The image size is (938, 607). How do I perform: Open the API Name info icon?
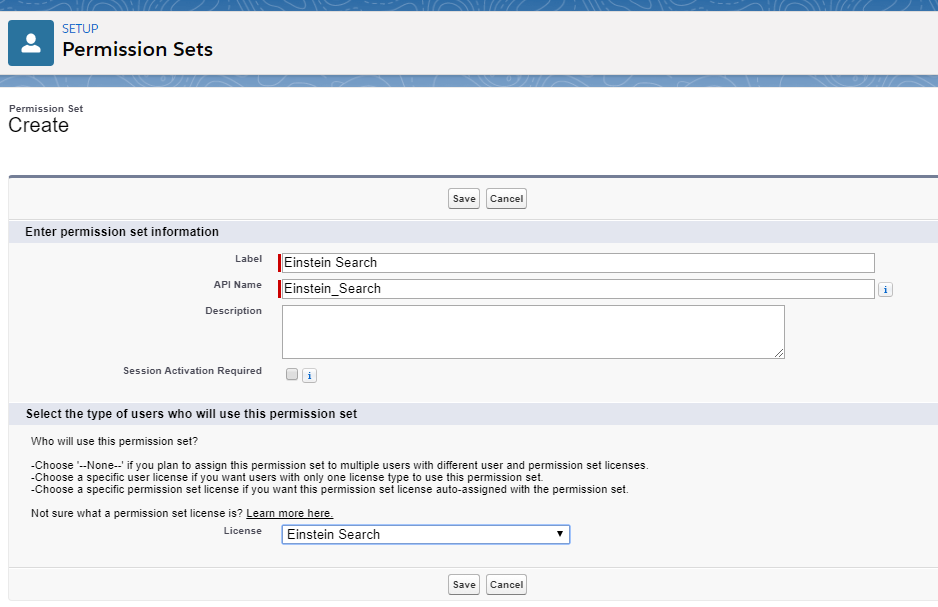point(885,289)
